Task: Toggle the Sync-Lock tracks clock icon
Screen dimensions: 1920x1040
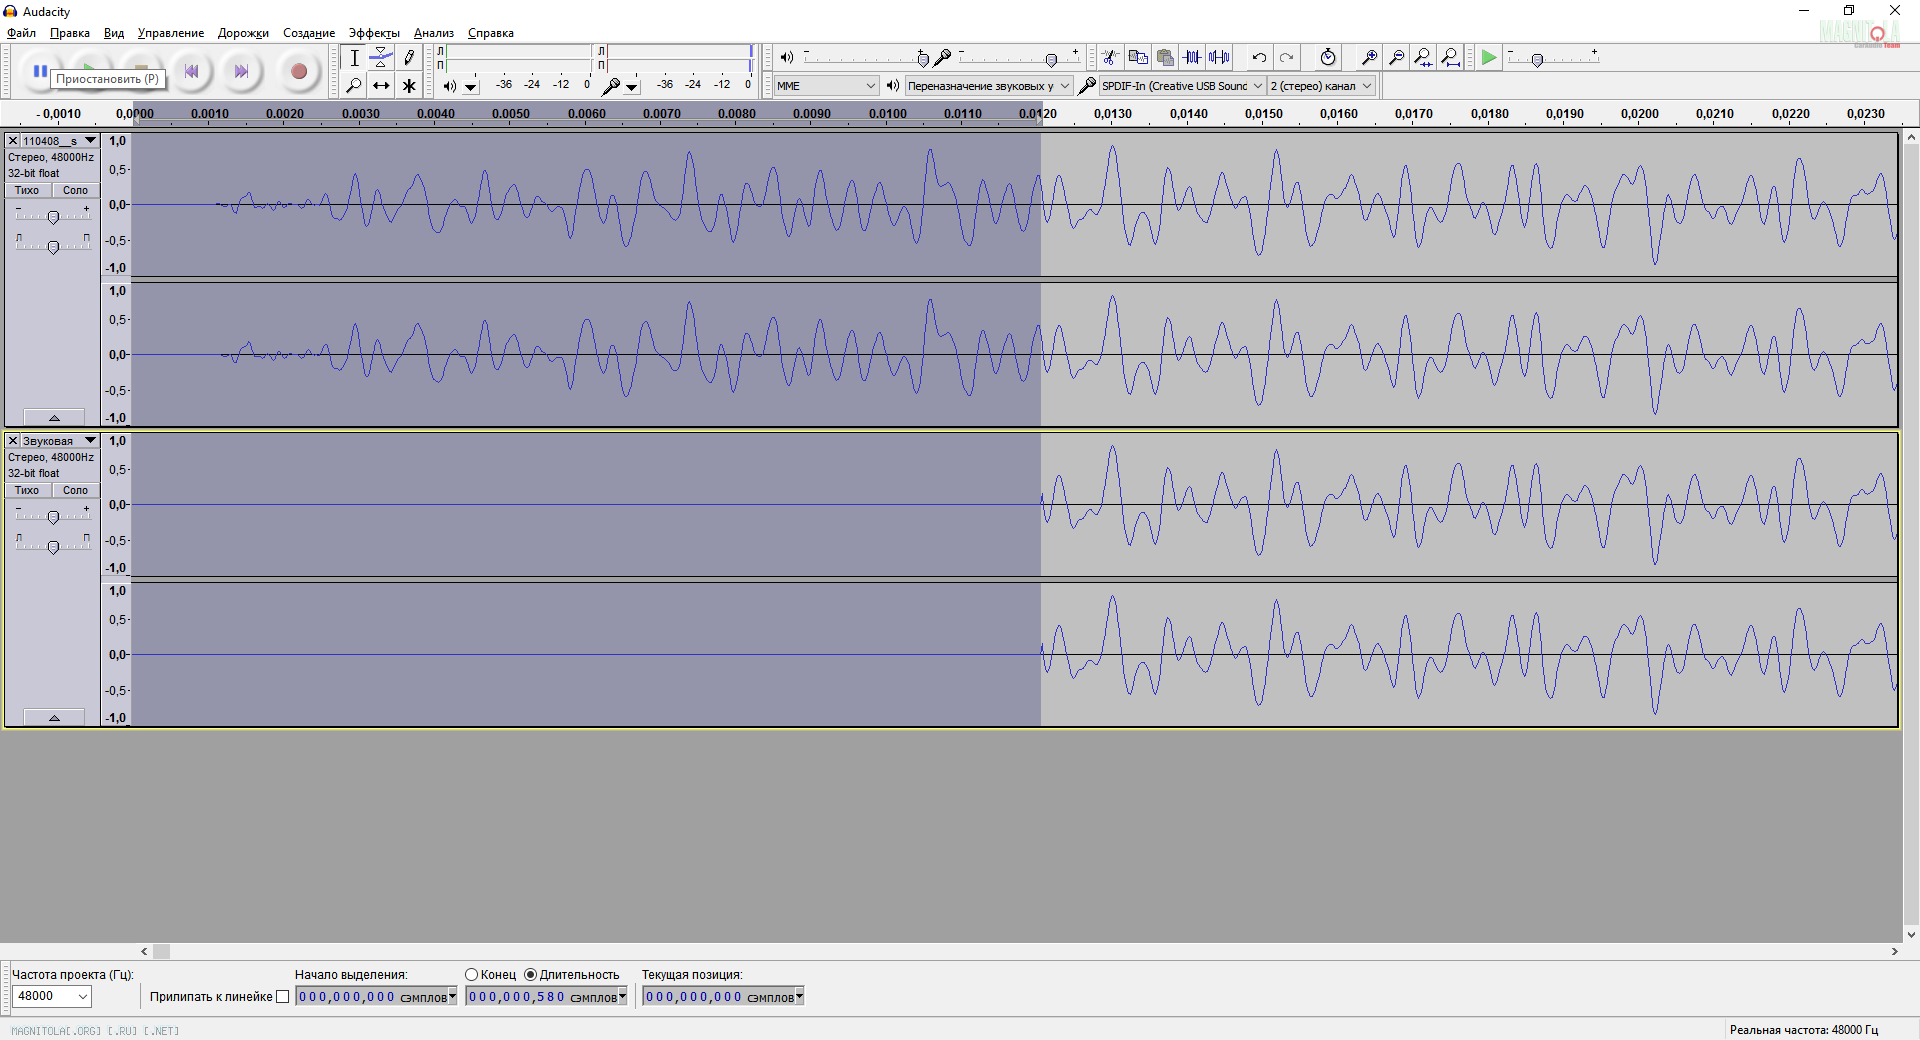Action: coord(1328,57)
